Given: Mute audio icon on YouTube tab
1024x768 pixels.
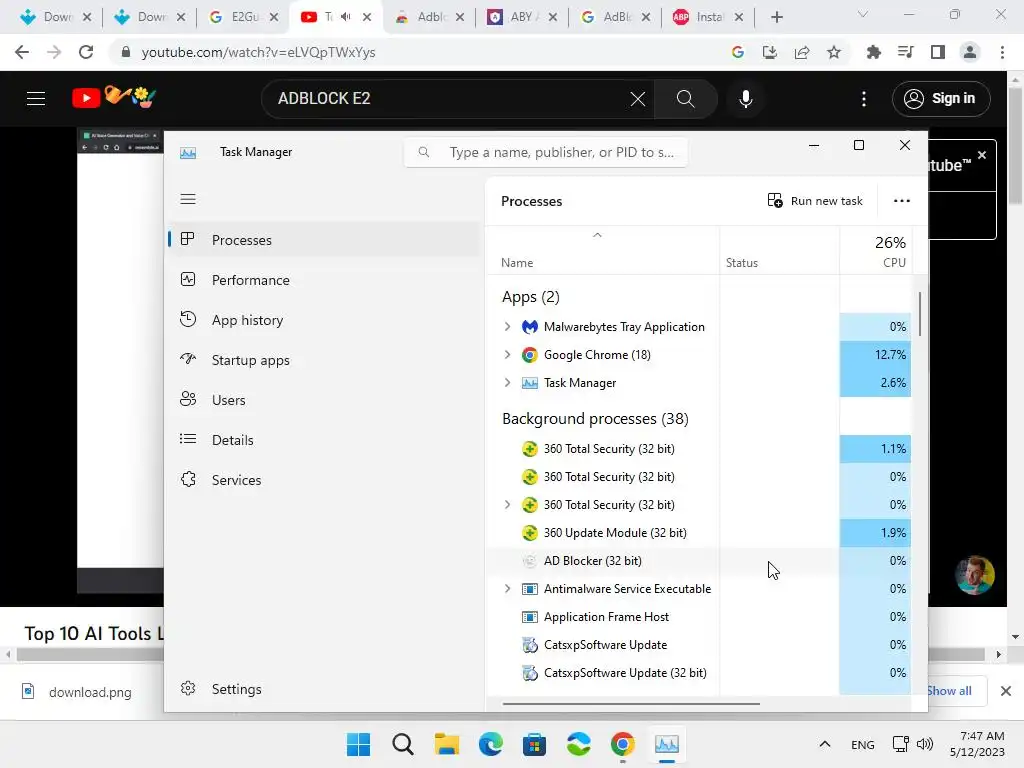Looking at the screenshot, I should click(x=345, y=17).
